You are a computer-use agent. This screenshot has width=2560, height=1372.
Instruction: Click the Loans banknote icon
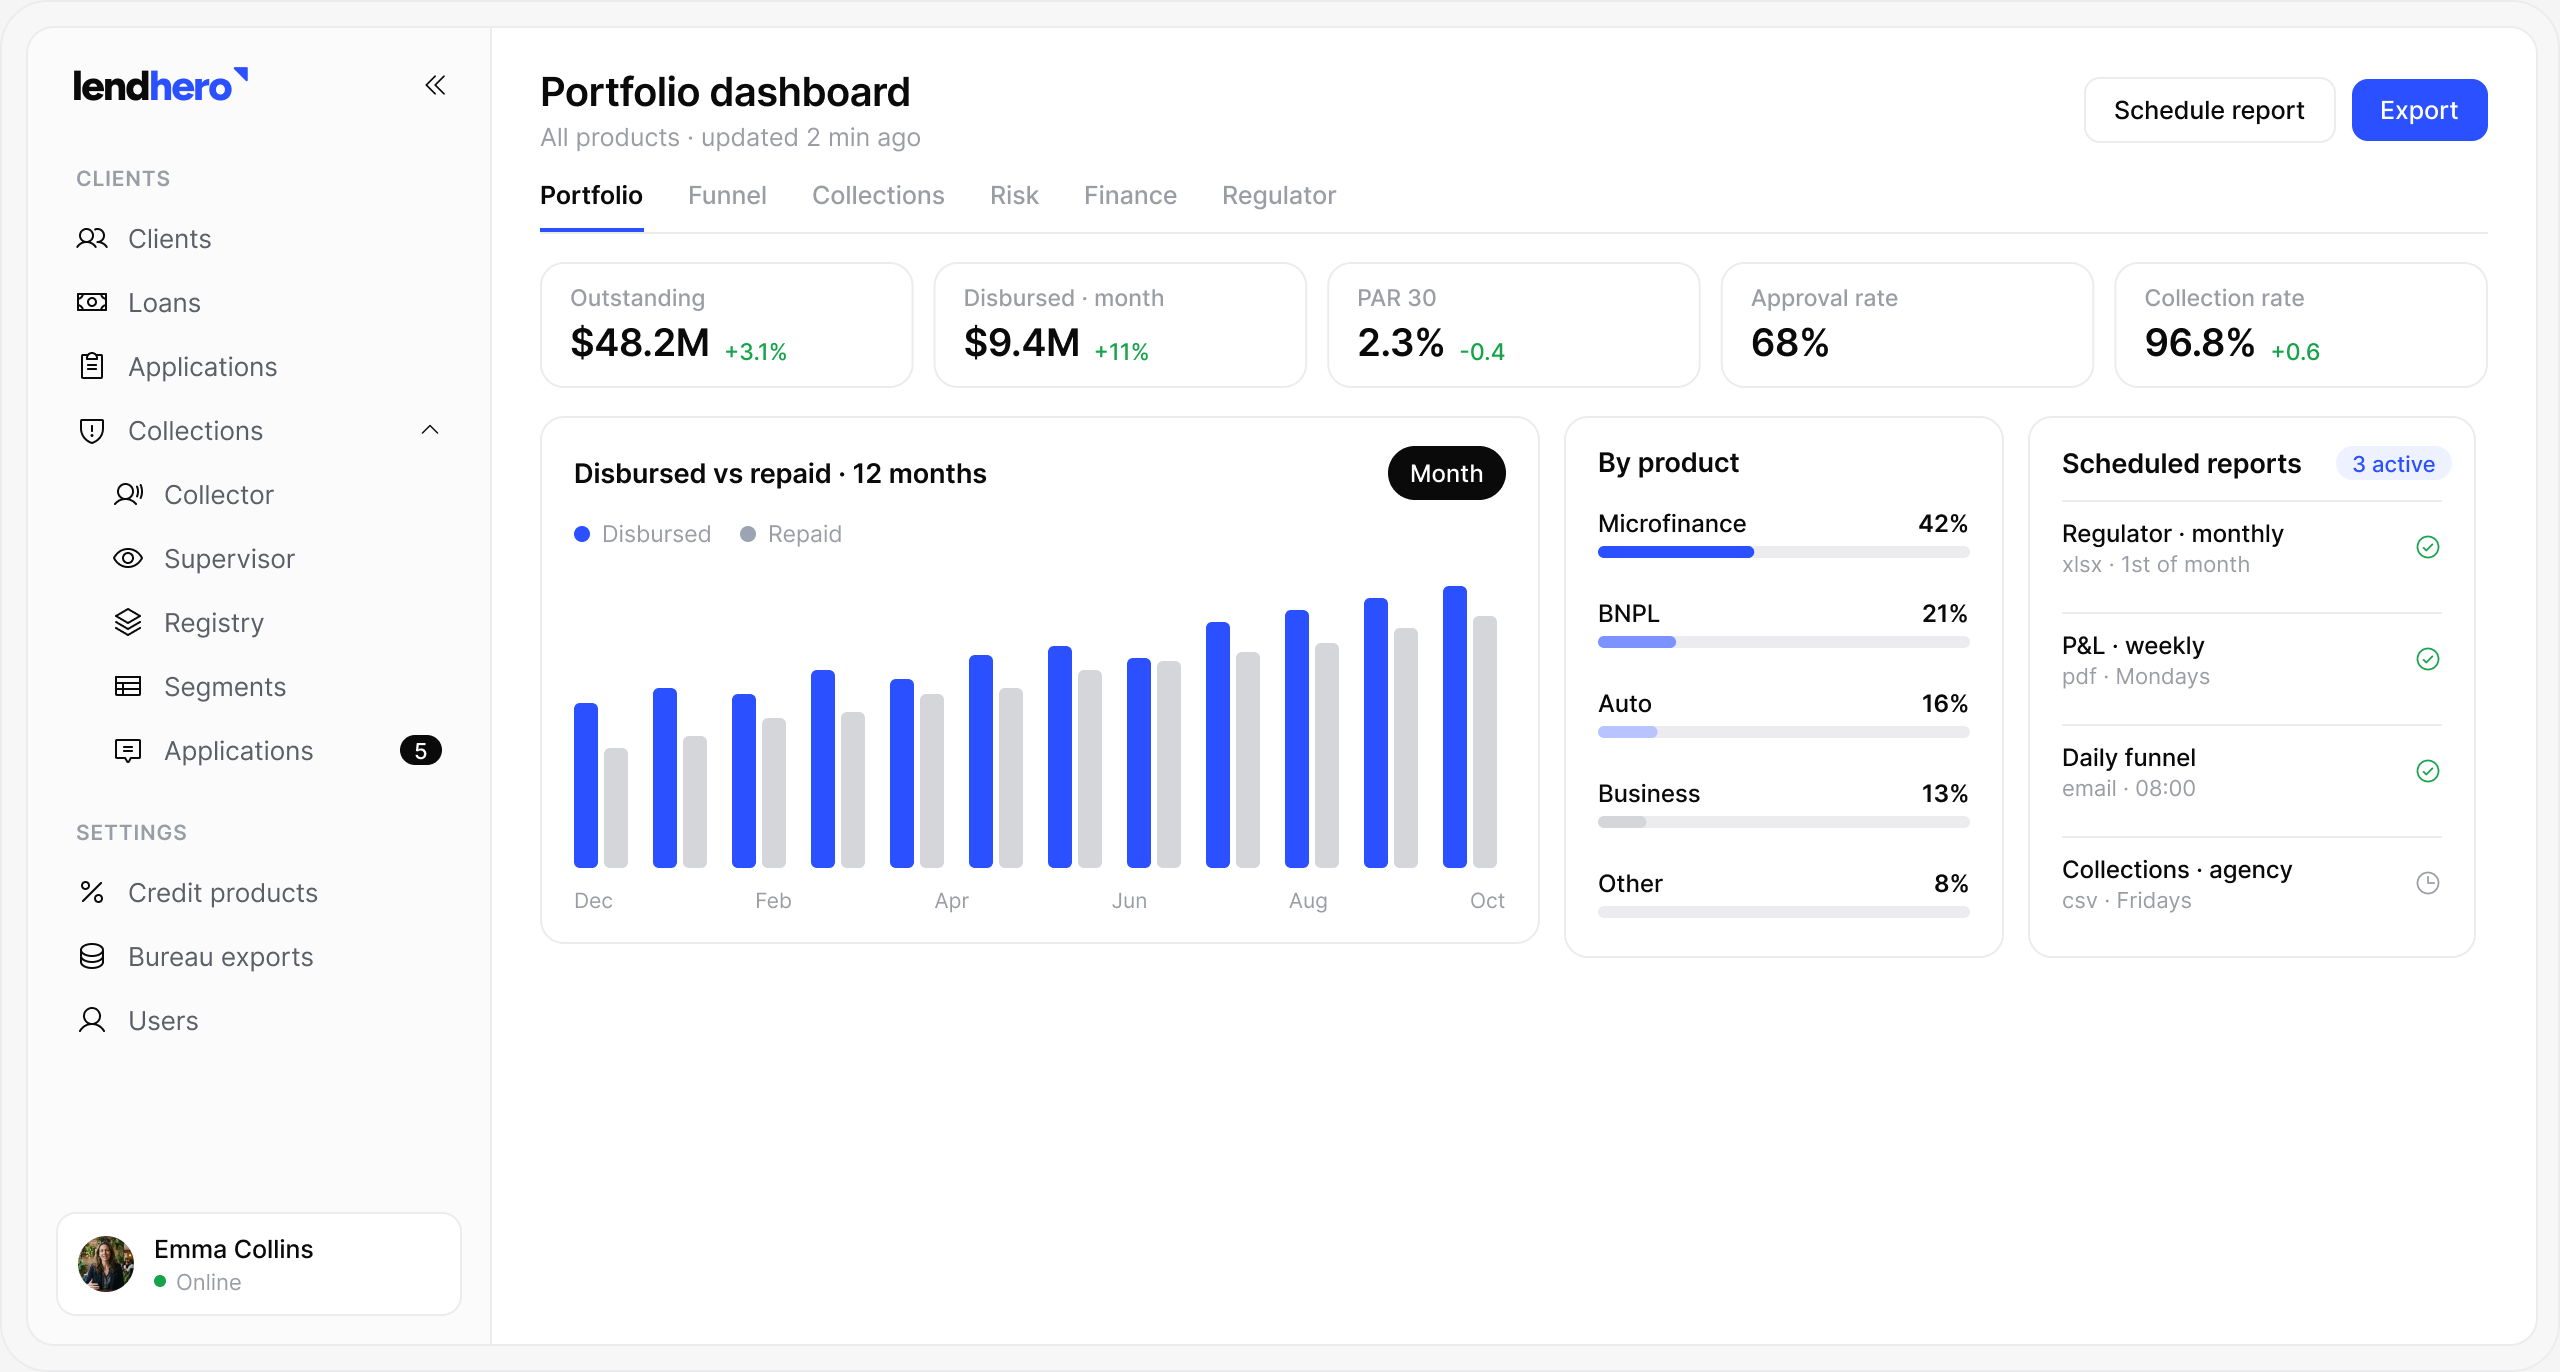point(92,302)
